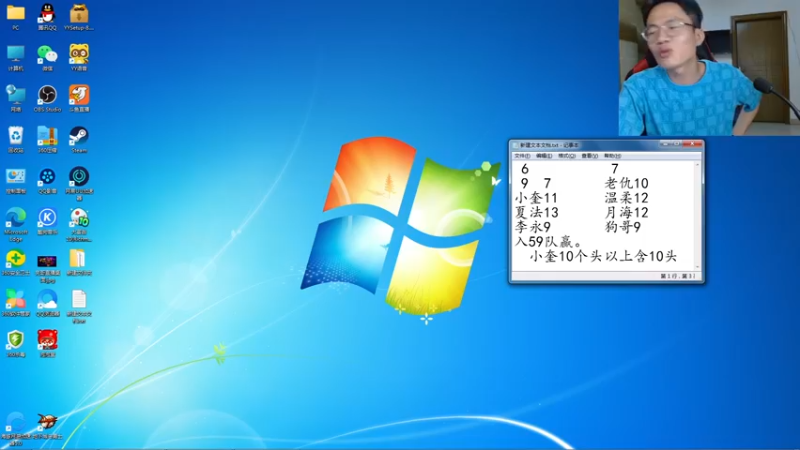Click the text 狗哥9 in Notepad

(623, 227)
